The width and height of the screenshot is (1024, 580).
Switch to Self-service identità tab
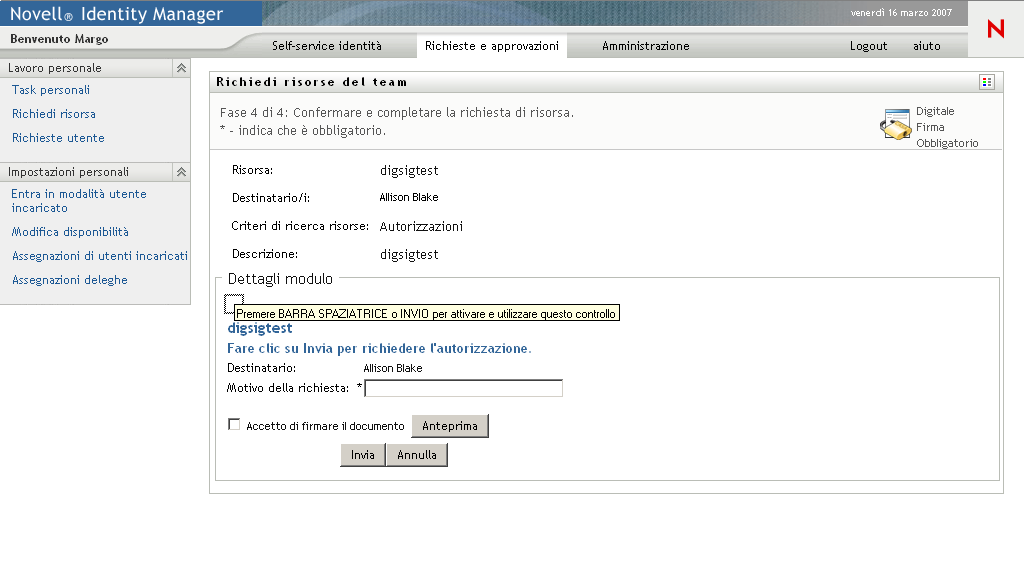tap(326, 46)
